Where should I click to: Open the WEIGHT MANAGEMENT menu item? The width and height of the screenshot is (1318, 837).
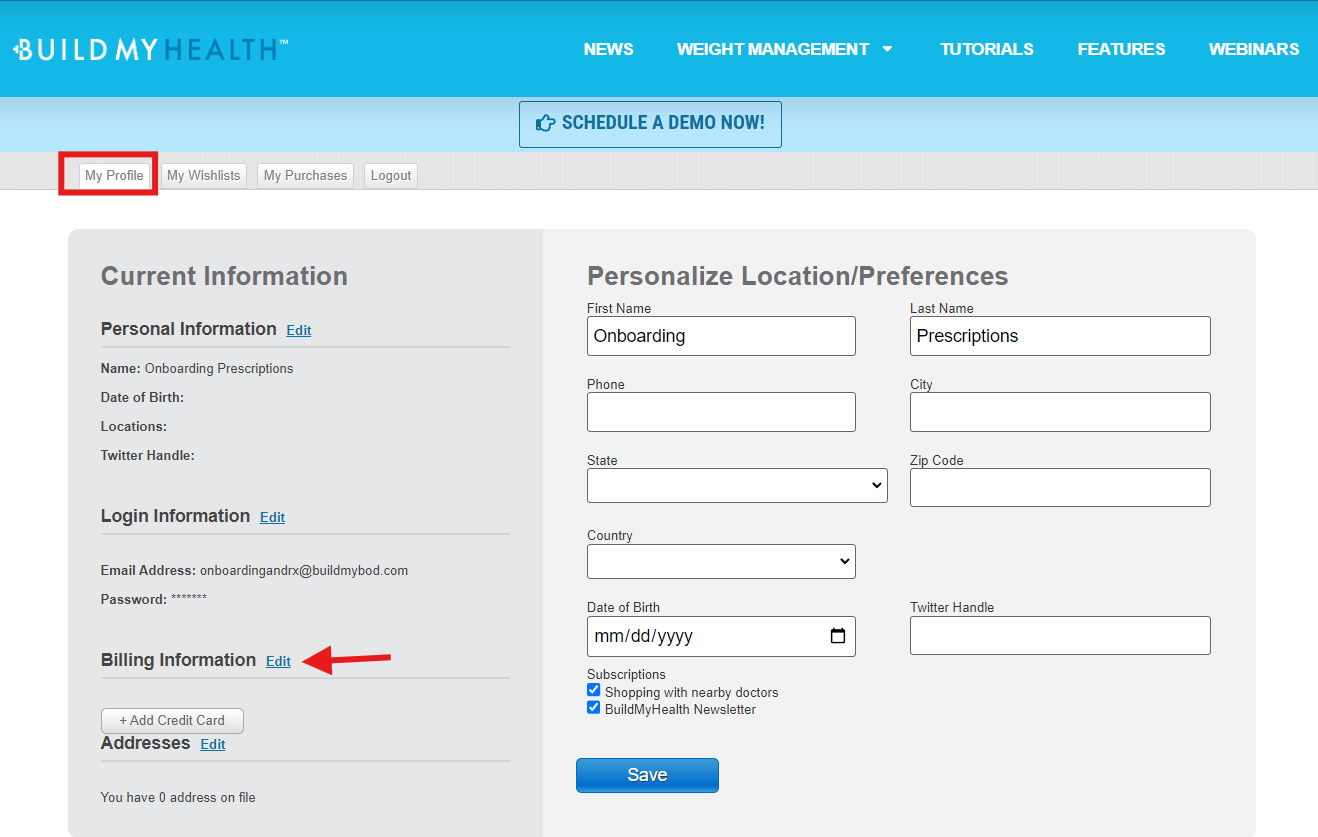pos(773,49)
